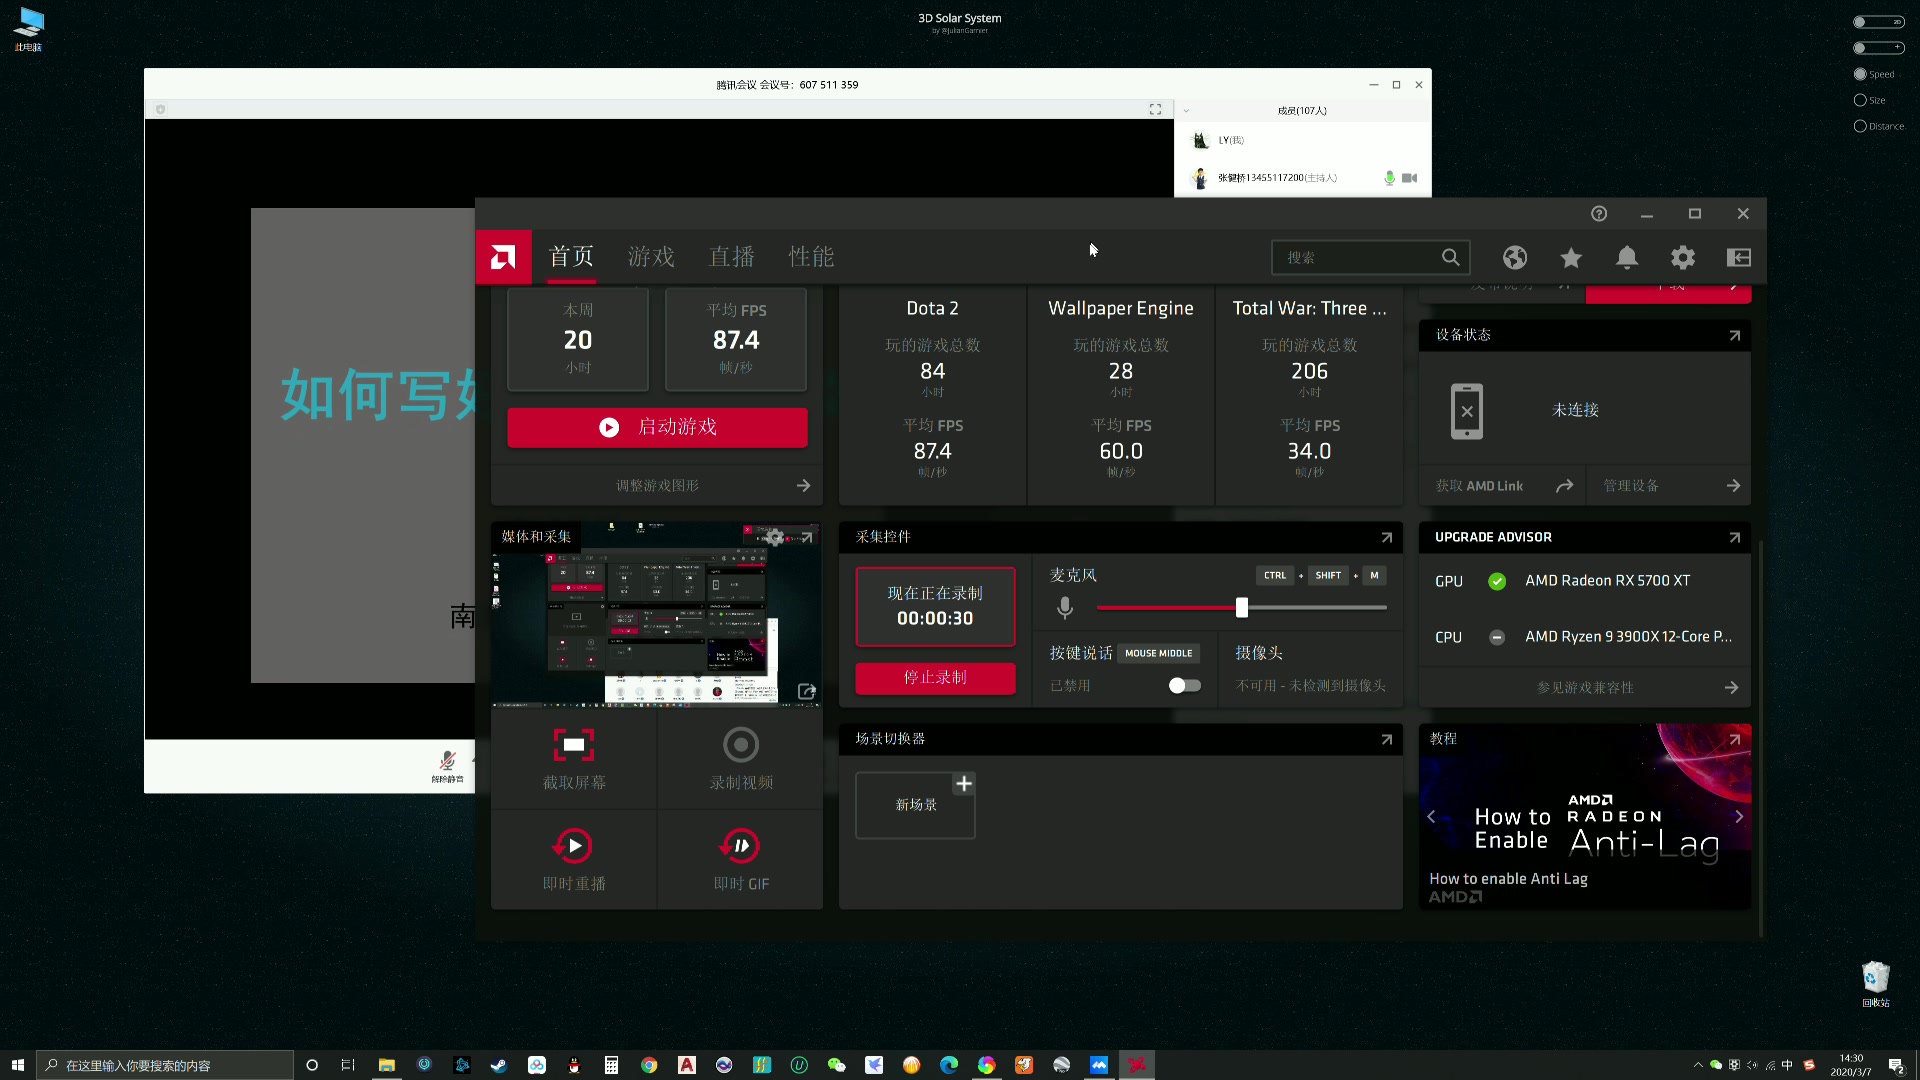Viewport: 1920px width, 1080px height.
Task: Click the Record Video (录制视频) icon
Action: coord(741,745)
